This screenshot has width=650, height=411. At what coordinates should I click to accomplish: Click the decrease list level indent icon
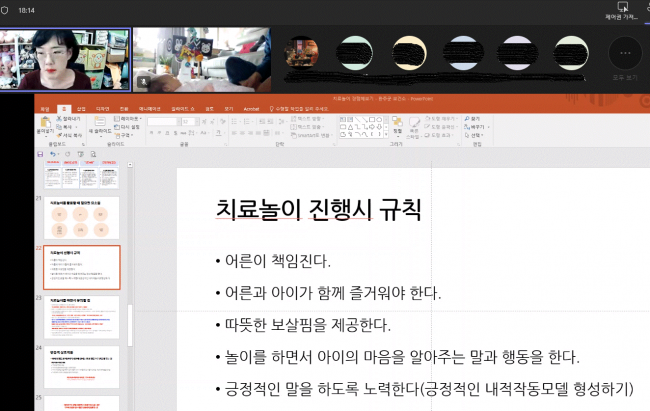tap(262, 122)
